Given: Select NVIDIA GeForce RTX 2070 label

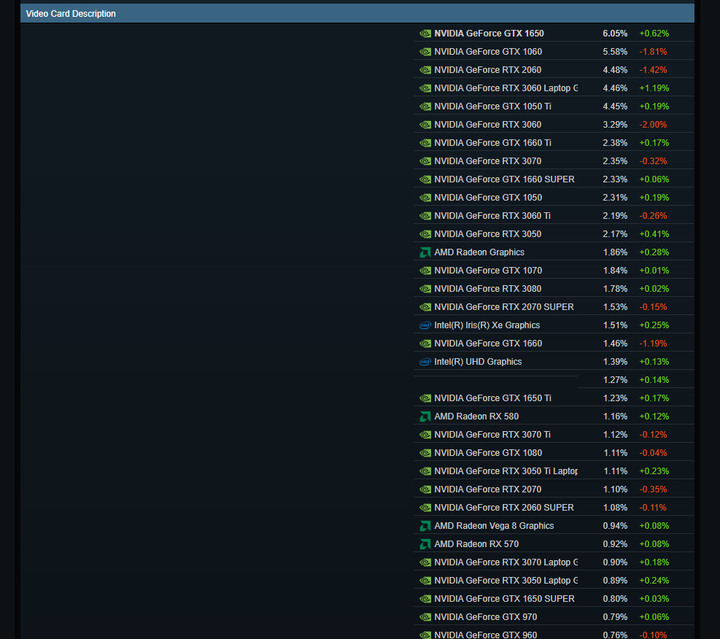Looking at the screenshot, I should 488,490.
